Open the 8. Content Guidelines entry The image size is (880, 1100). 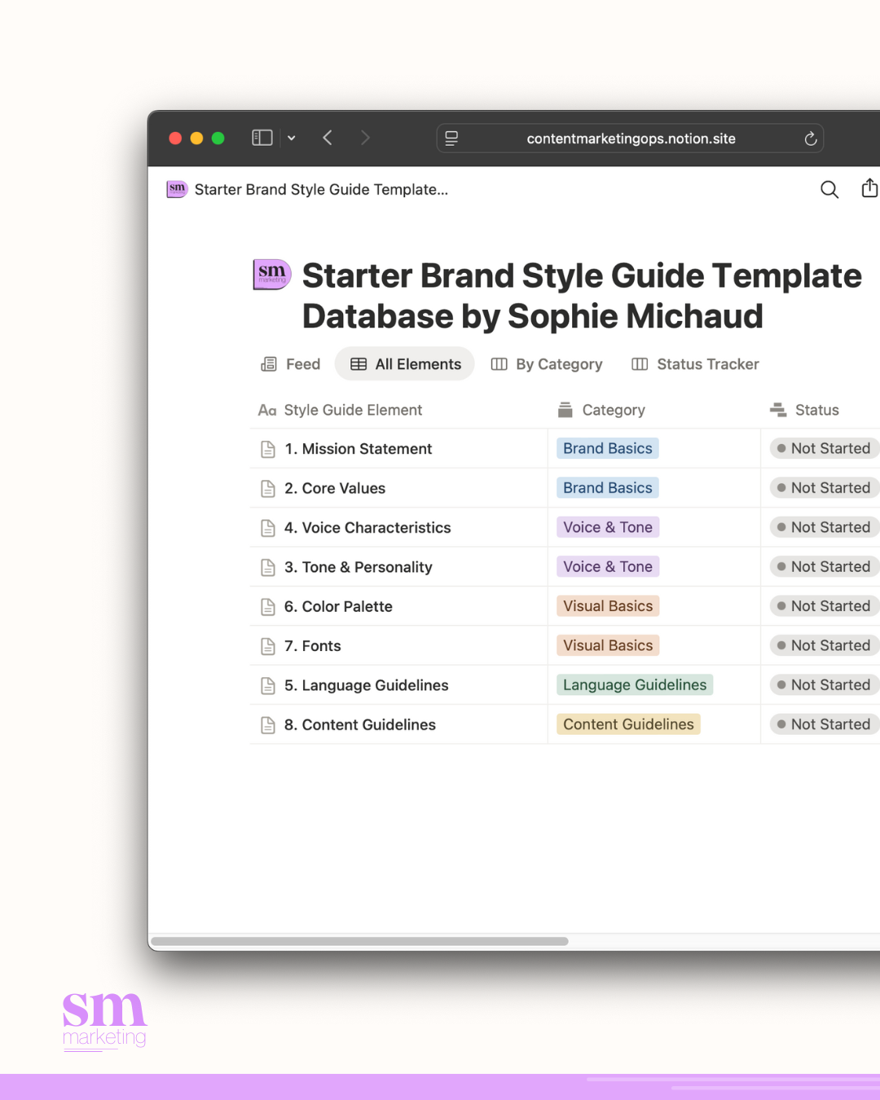[x=359, y=725]
